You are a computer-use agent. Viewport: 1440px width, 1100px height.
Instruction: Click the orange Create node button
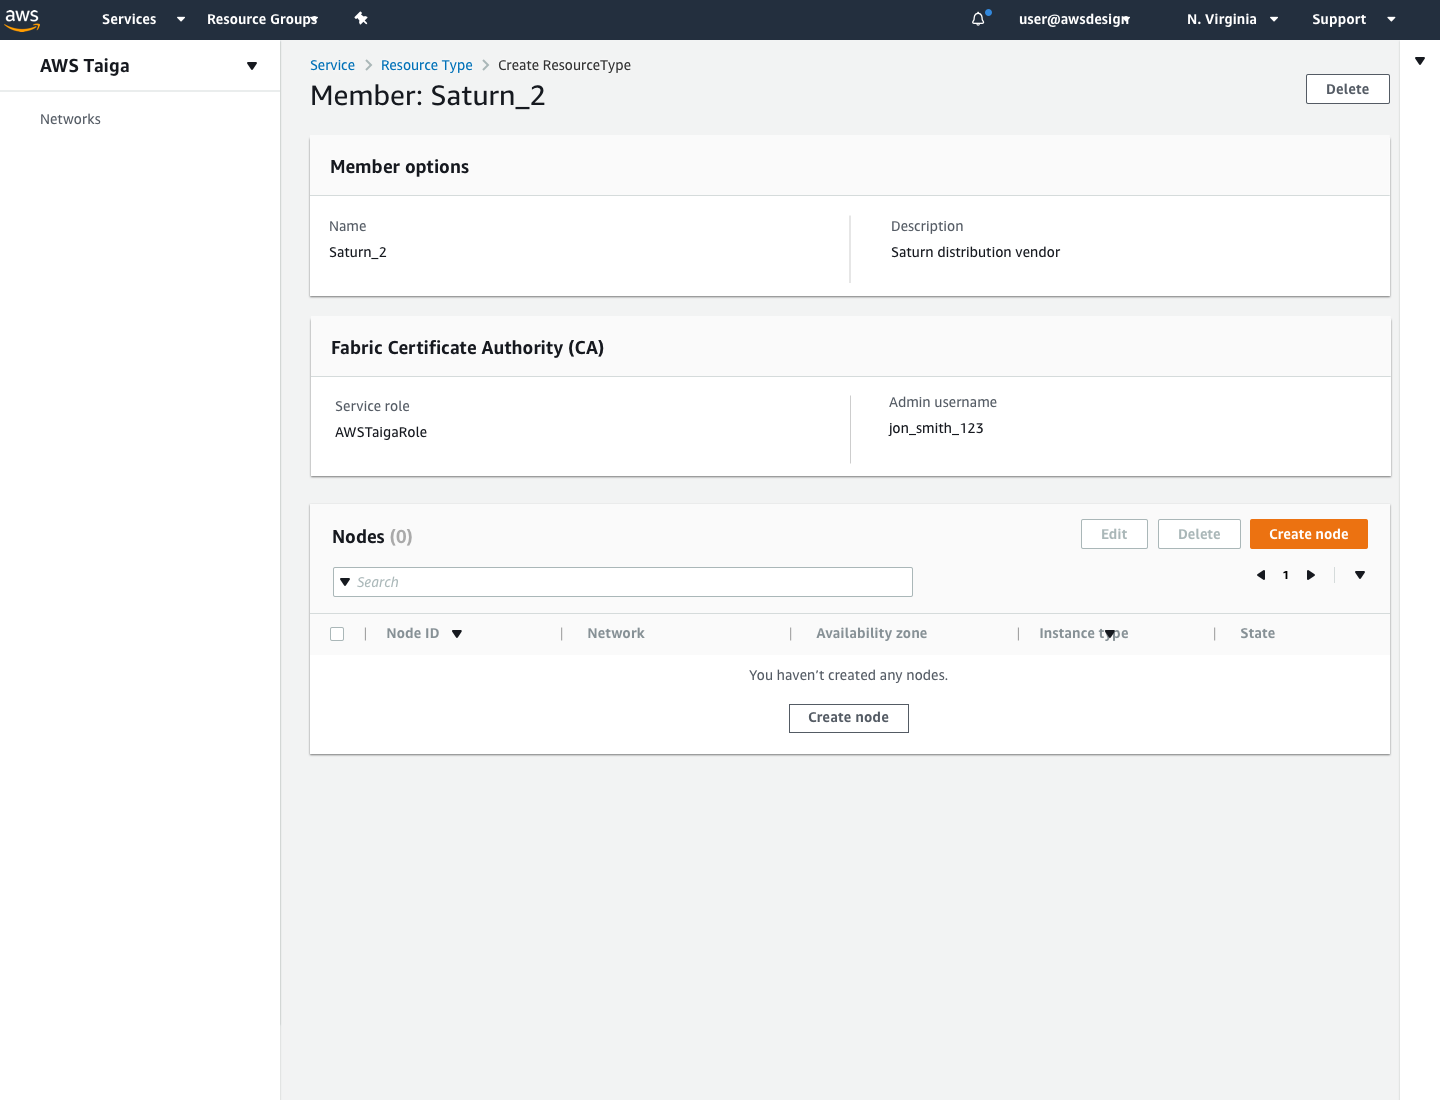click(1308, 534)
